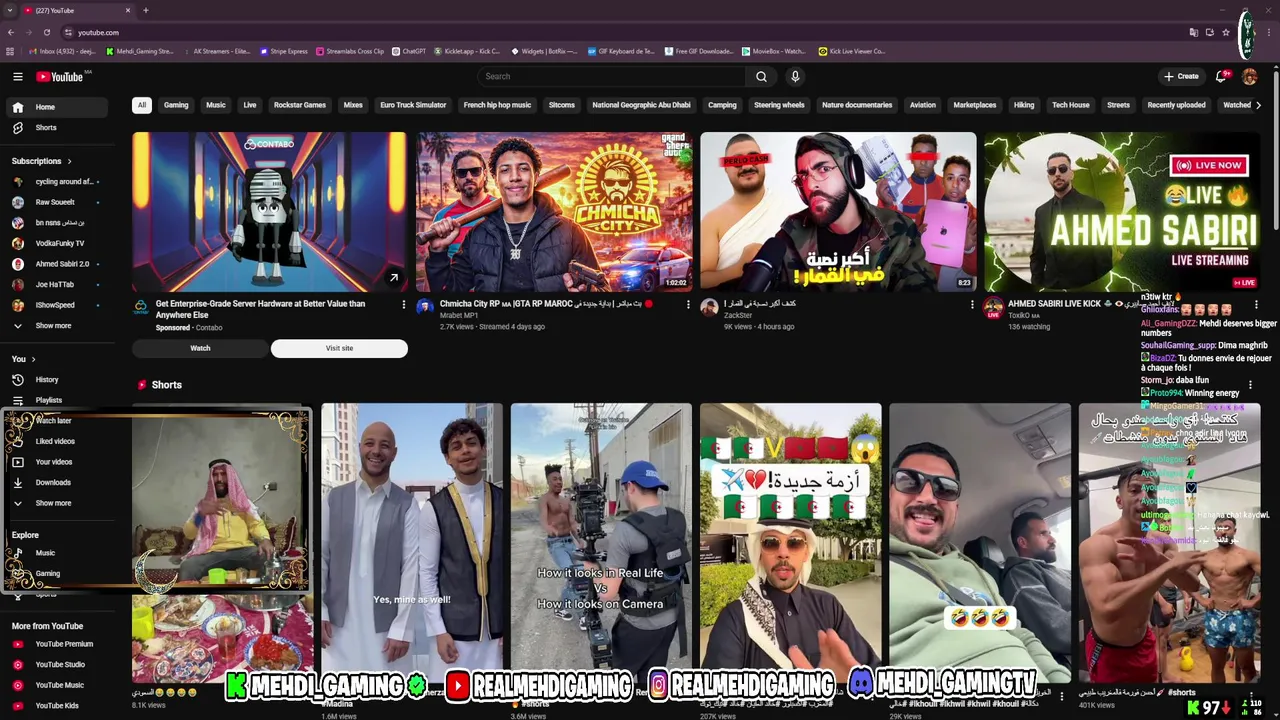This screenshot has width=1280, height=720.
Task: Start voice search with the microphone icon
Action: [795, 76]
